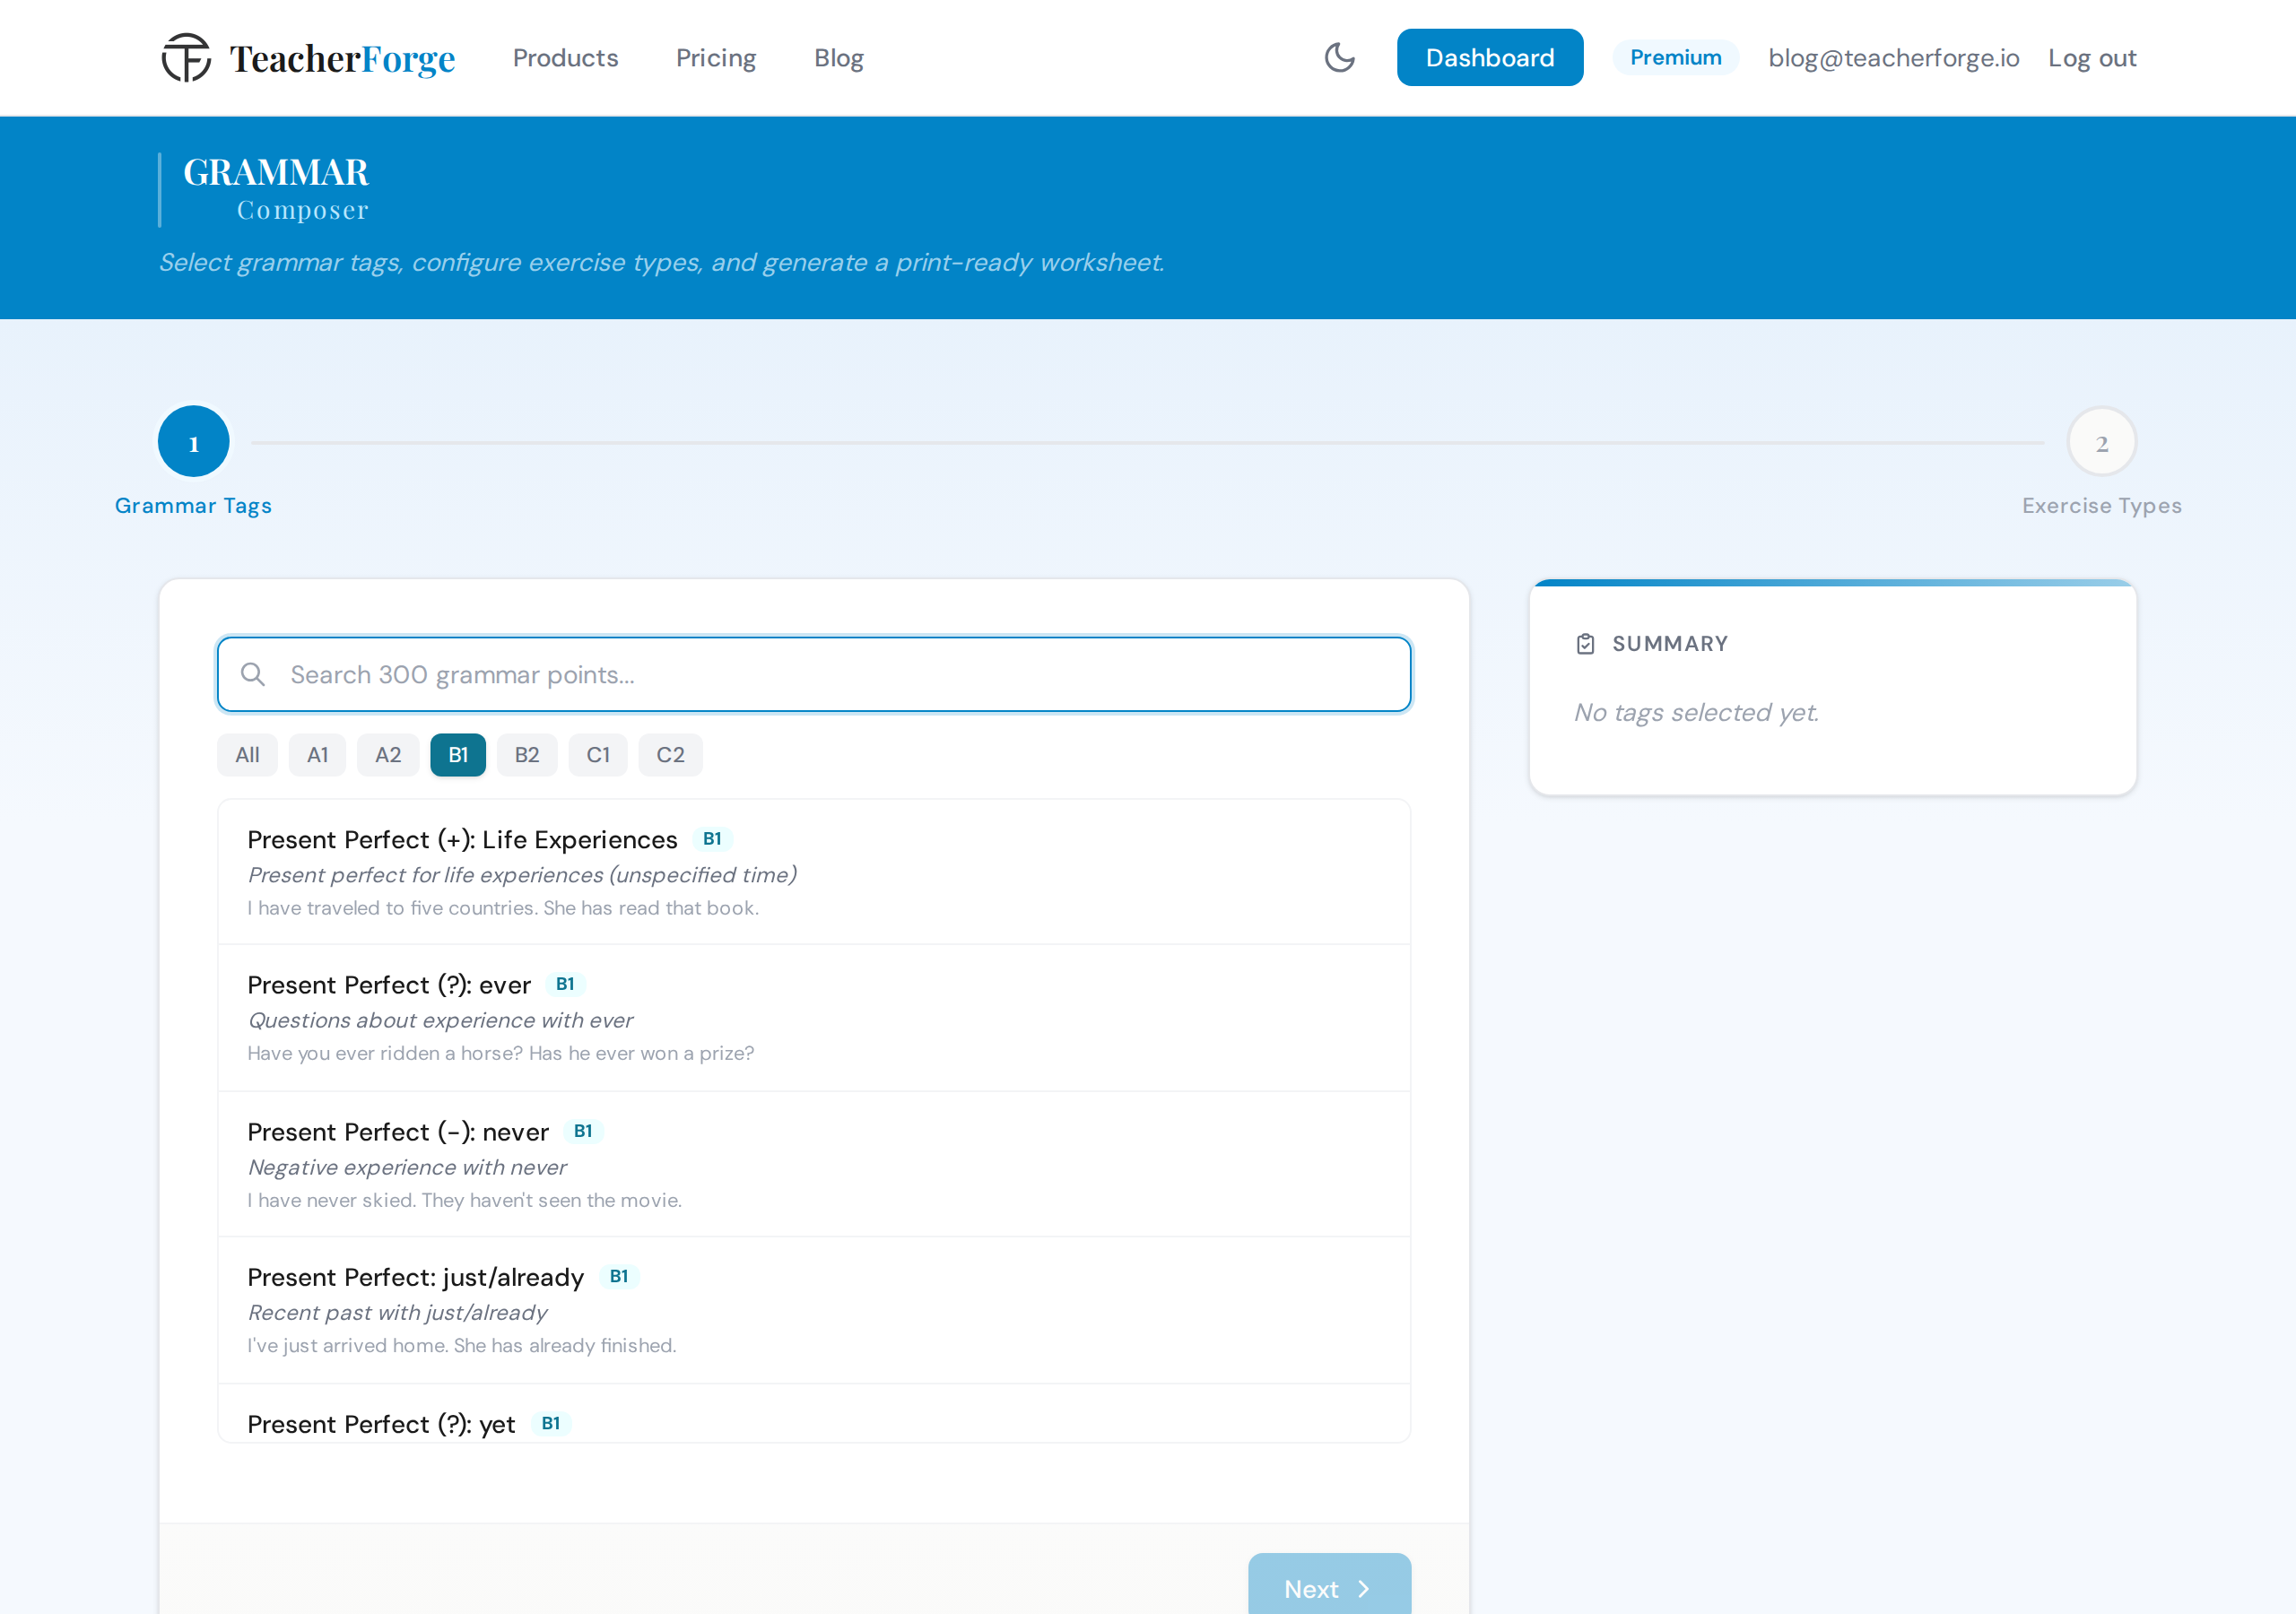Open the Blog link

[x=838, y=58]
